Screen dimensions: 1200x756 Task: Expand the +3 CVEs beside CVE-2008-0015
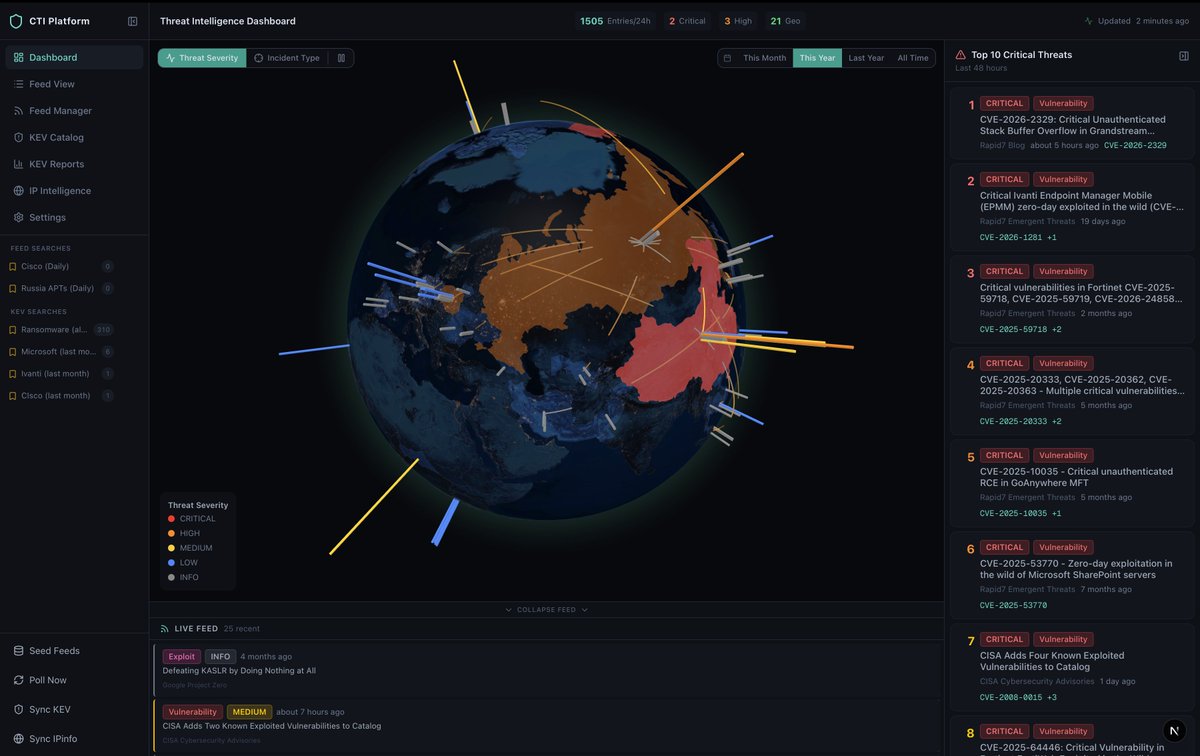1052,697
